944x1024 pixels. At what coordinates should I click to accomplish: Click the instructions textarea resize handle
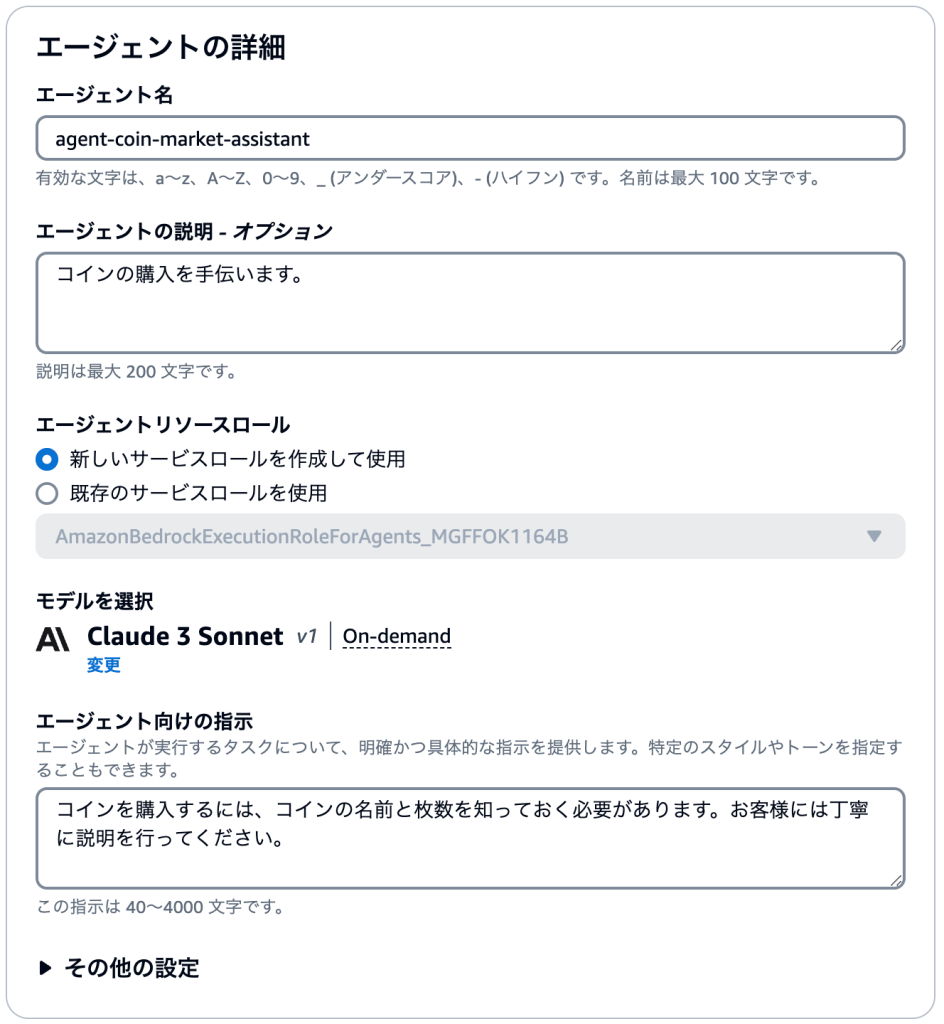[896, 881]
